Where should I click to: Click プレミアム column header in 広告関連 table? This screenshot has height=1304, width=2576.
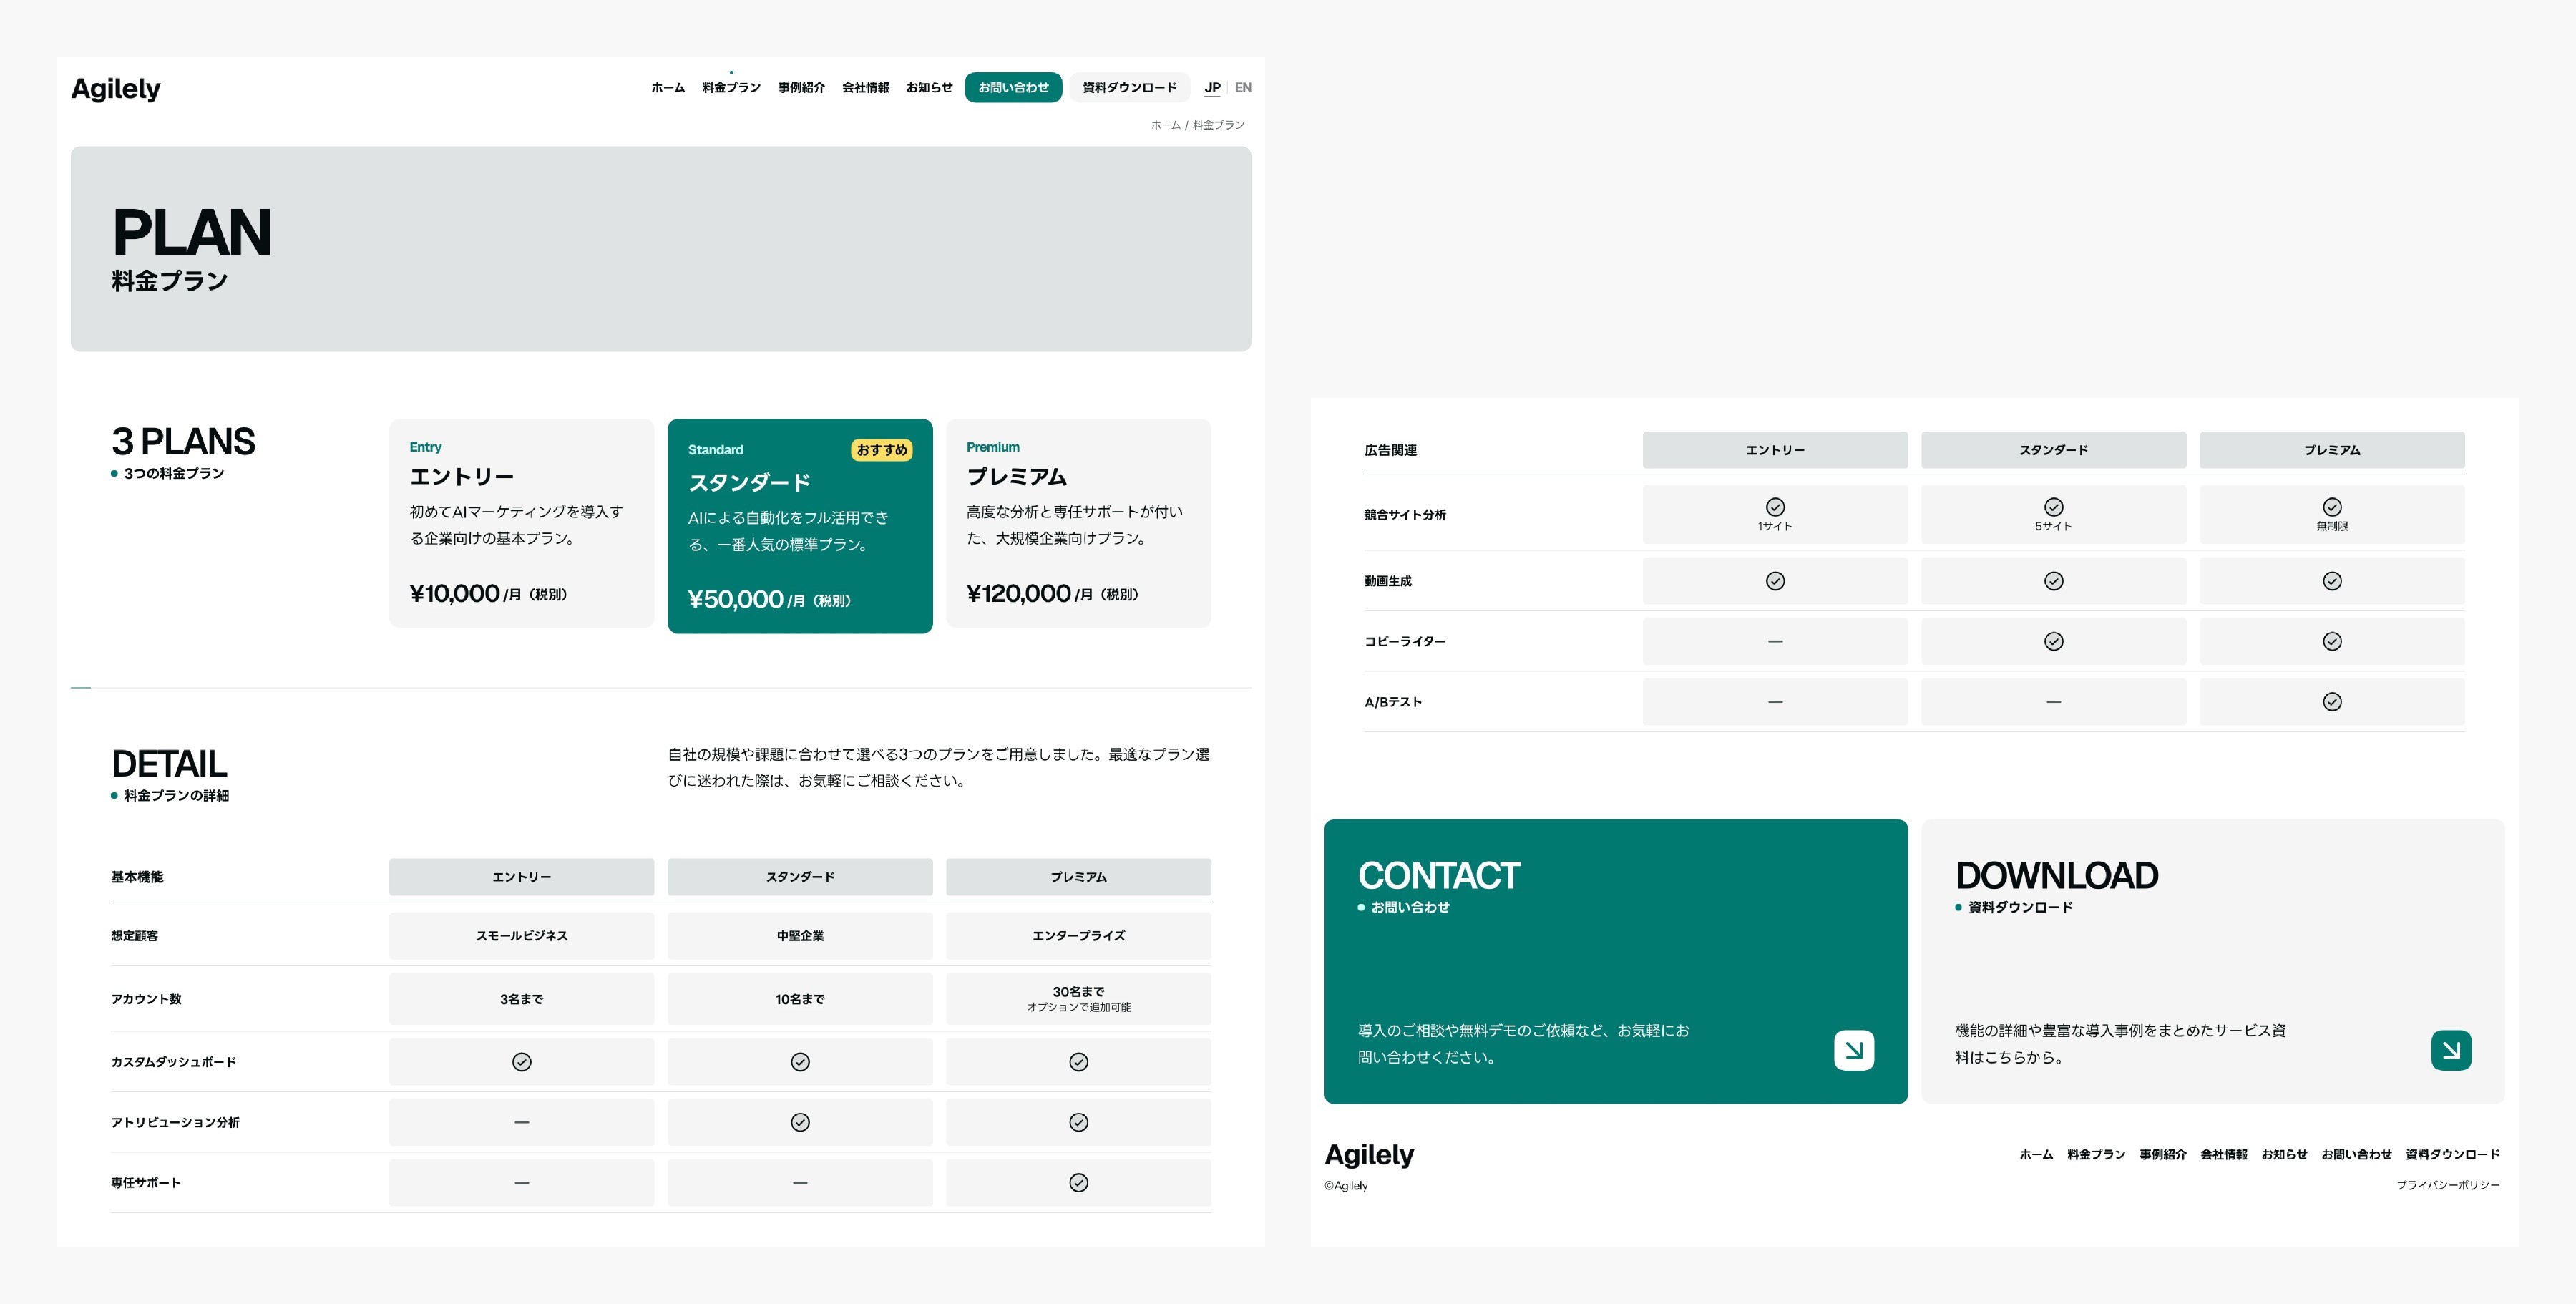(x=2332, y=450)
